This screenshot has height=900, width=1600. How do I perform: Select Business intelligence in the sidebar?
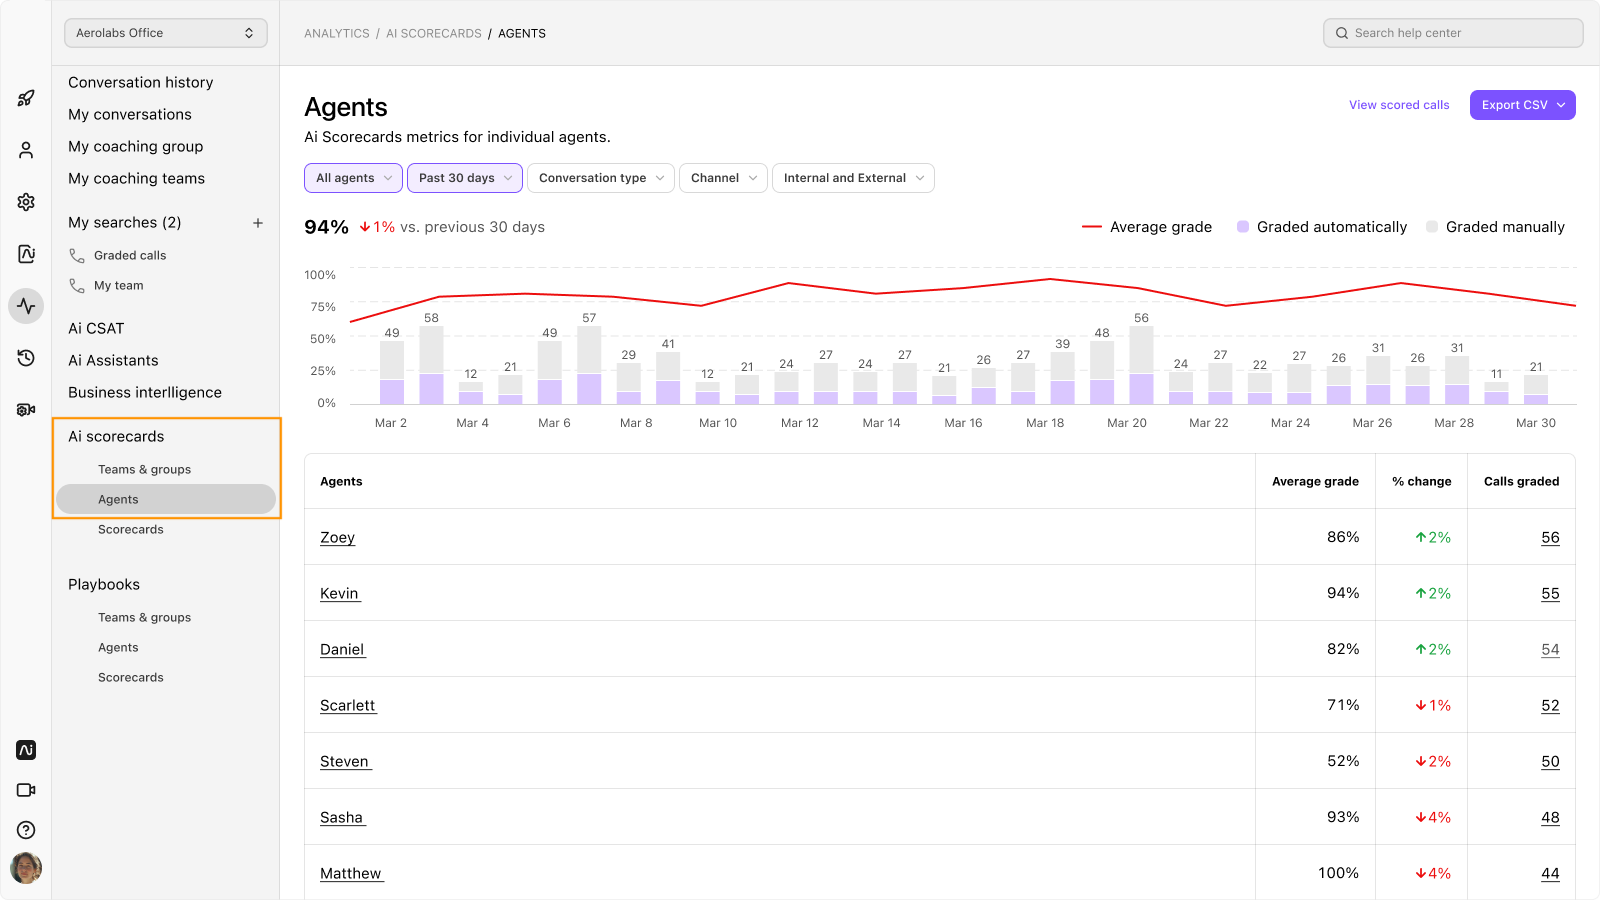coord(145,393)
